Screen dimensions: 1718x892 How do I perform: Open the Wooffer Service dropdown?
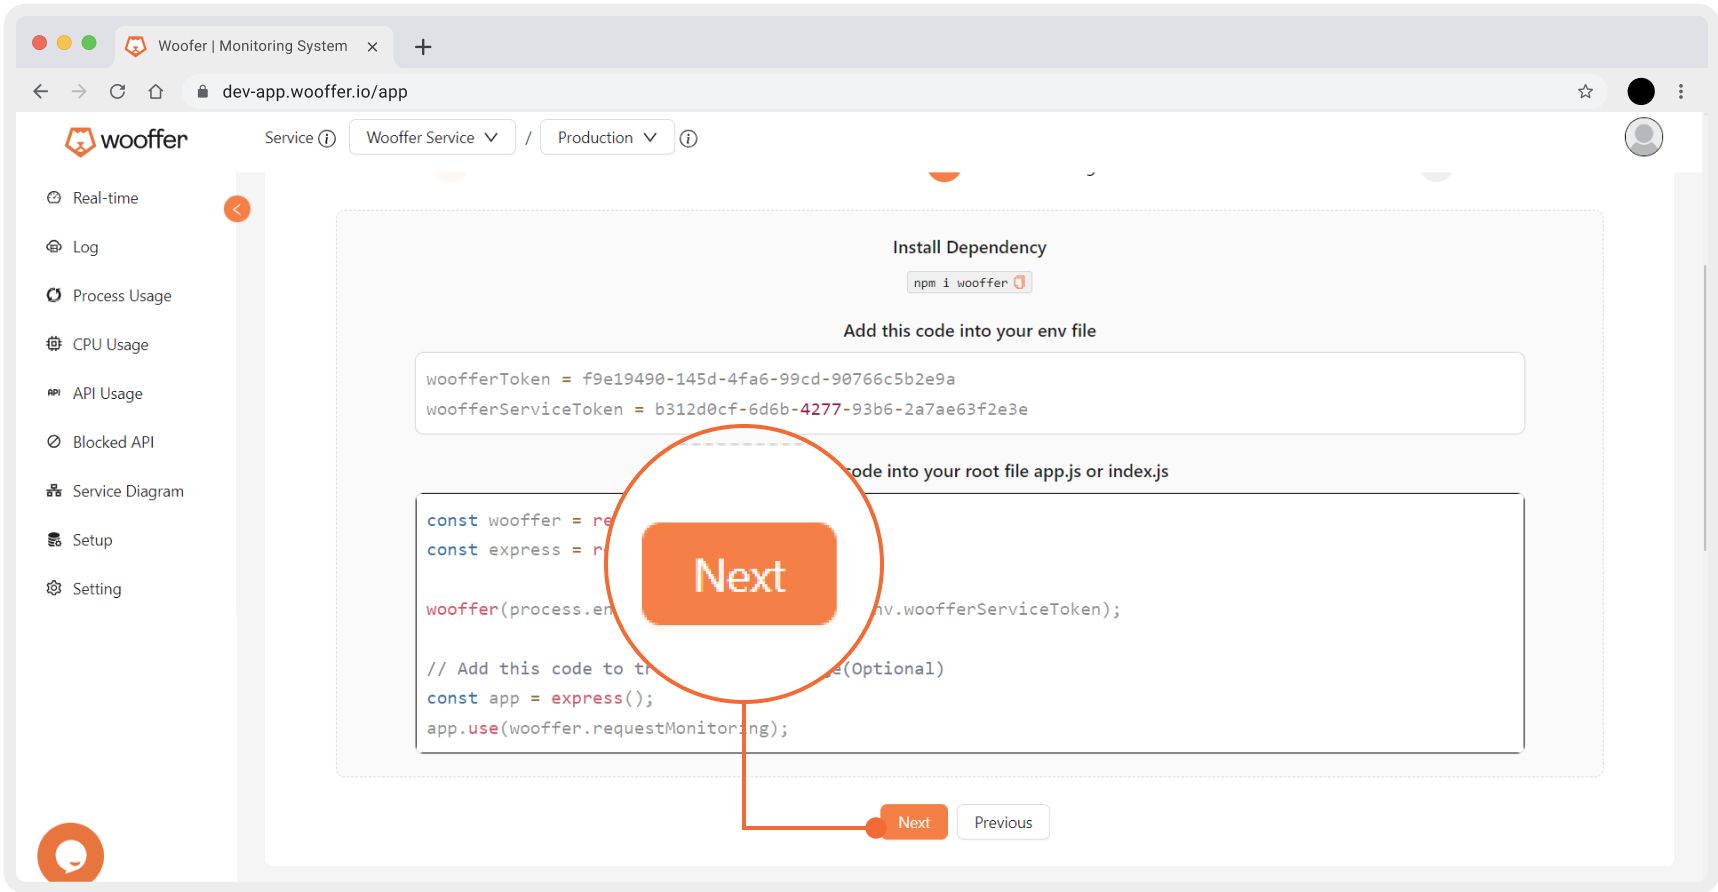(432, 137)
